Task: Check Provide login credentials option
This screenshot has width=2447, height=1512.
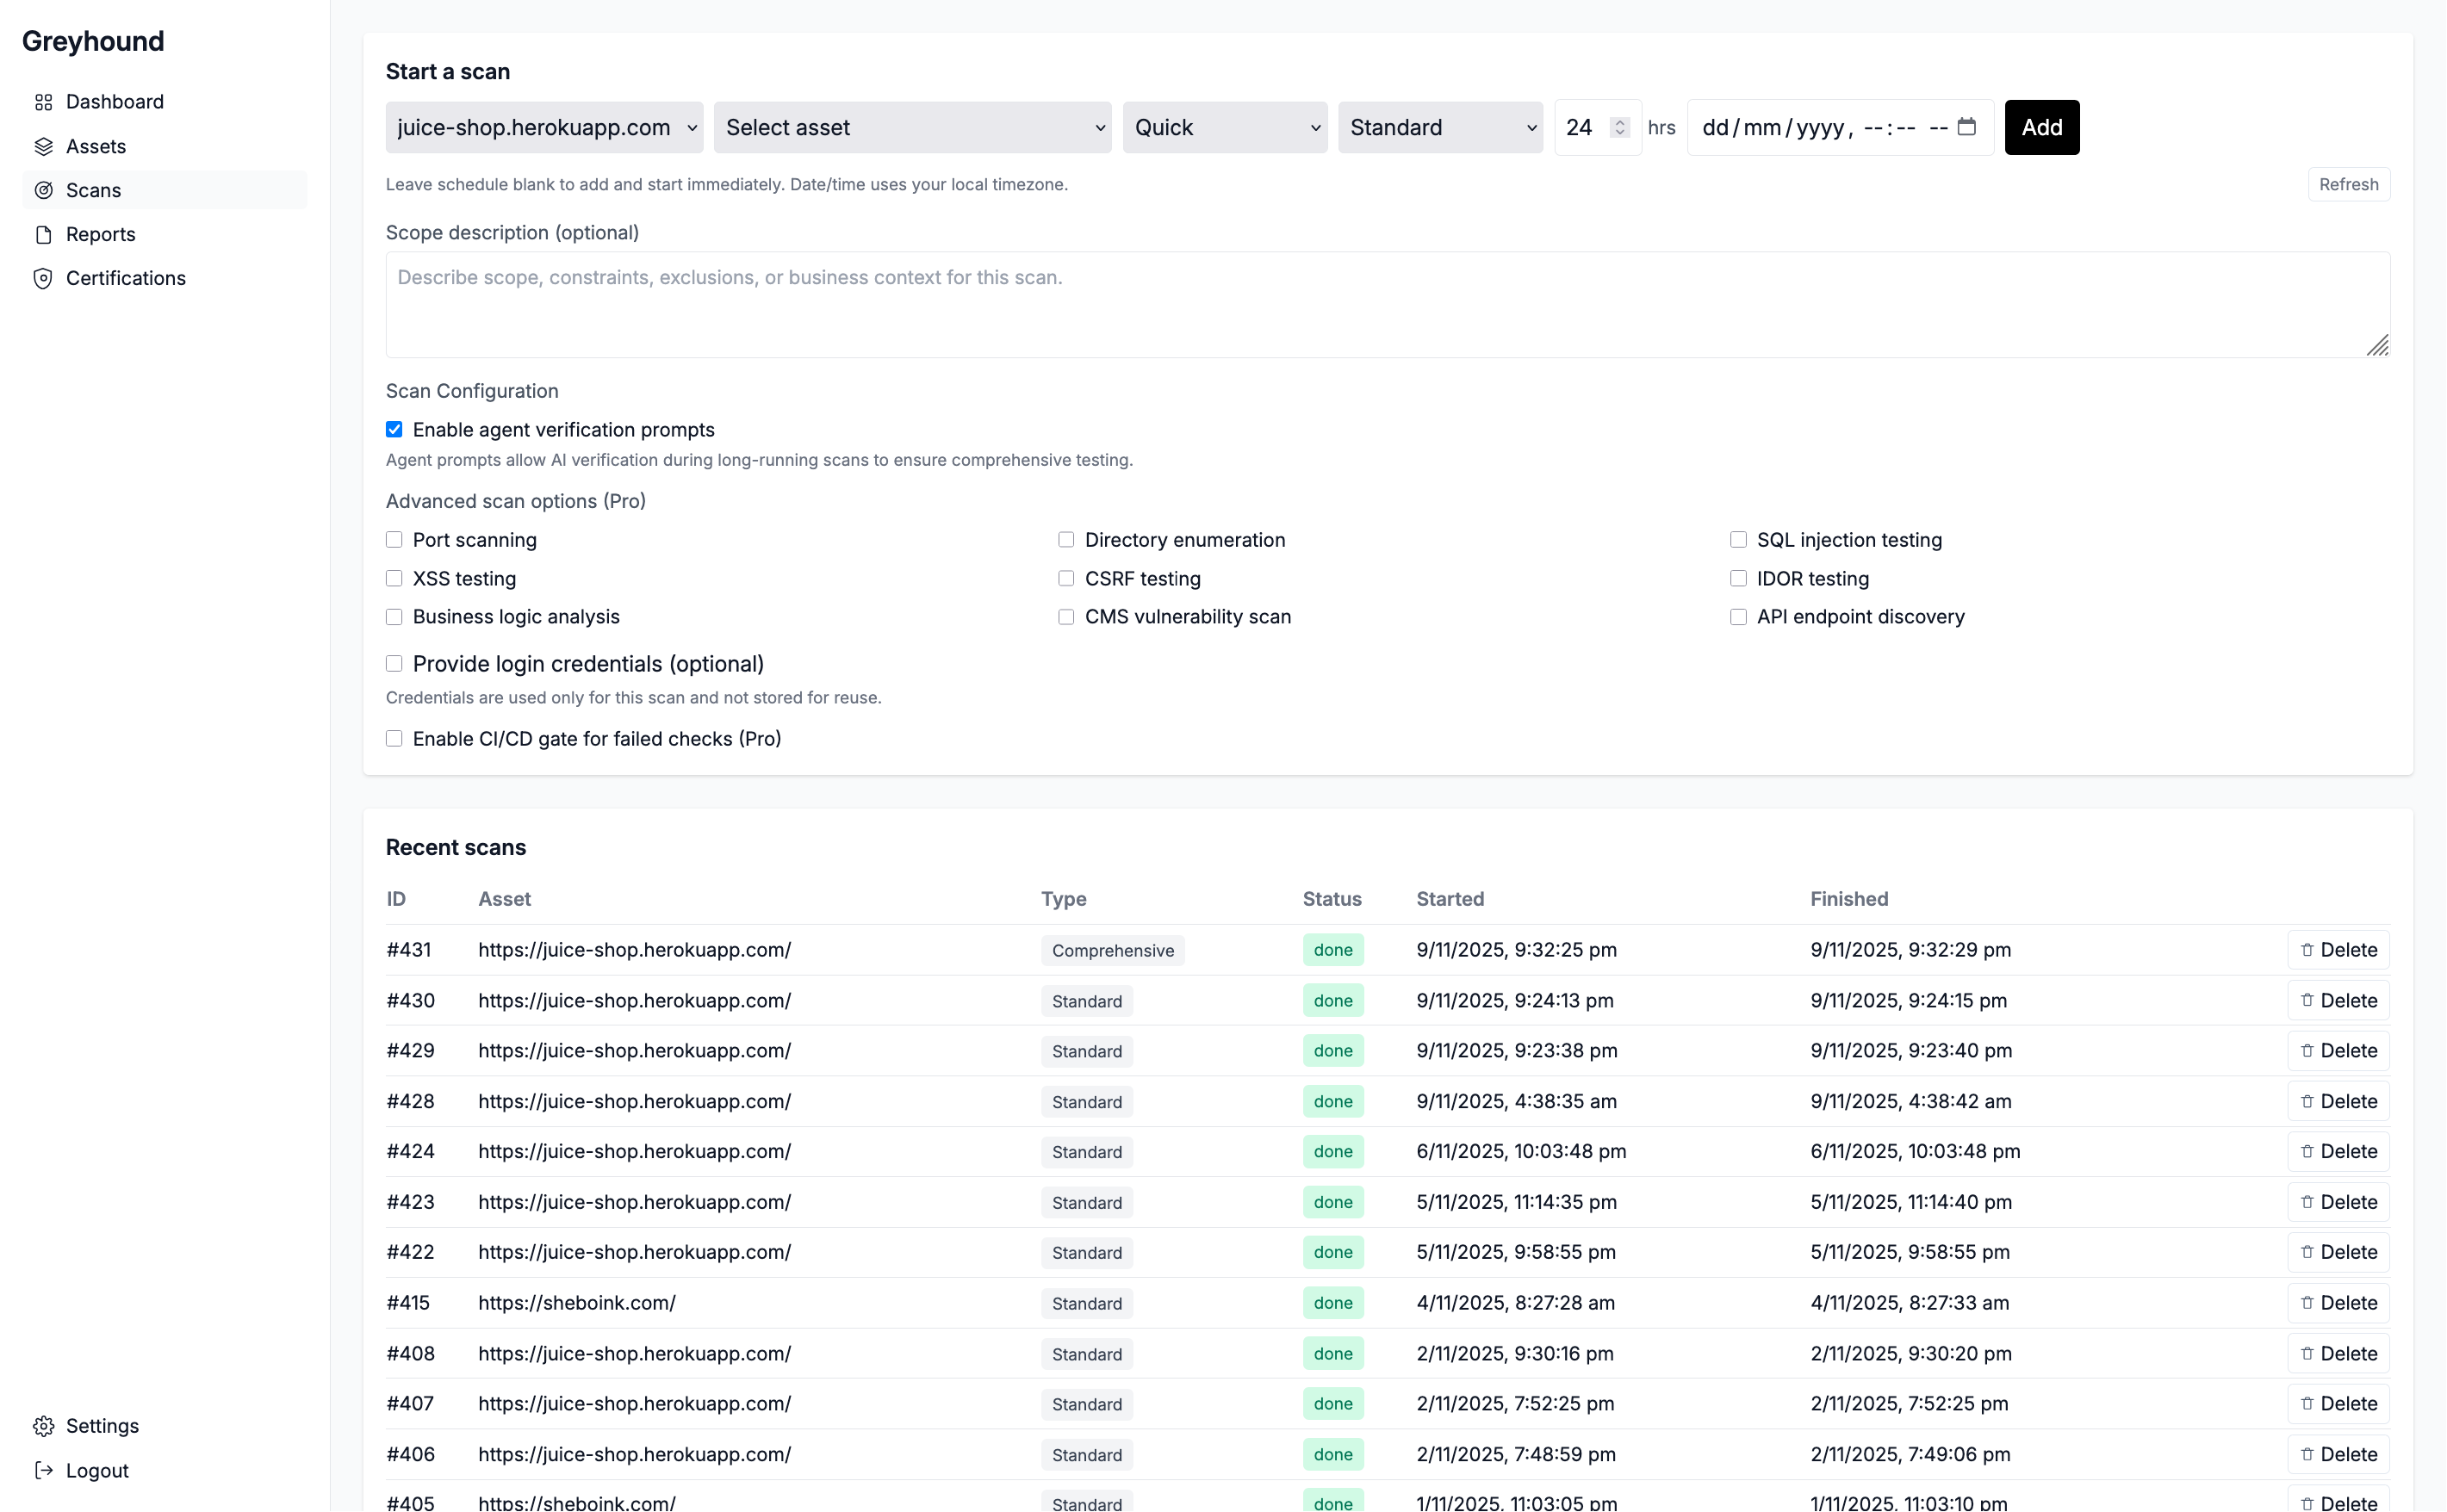Action: 394,664
